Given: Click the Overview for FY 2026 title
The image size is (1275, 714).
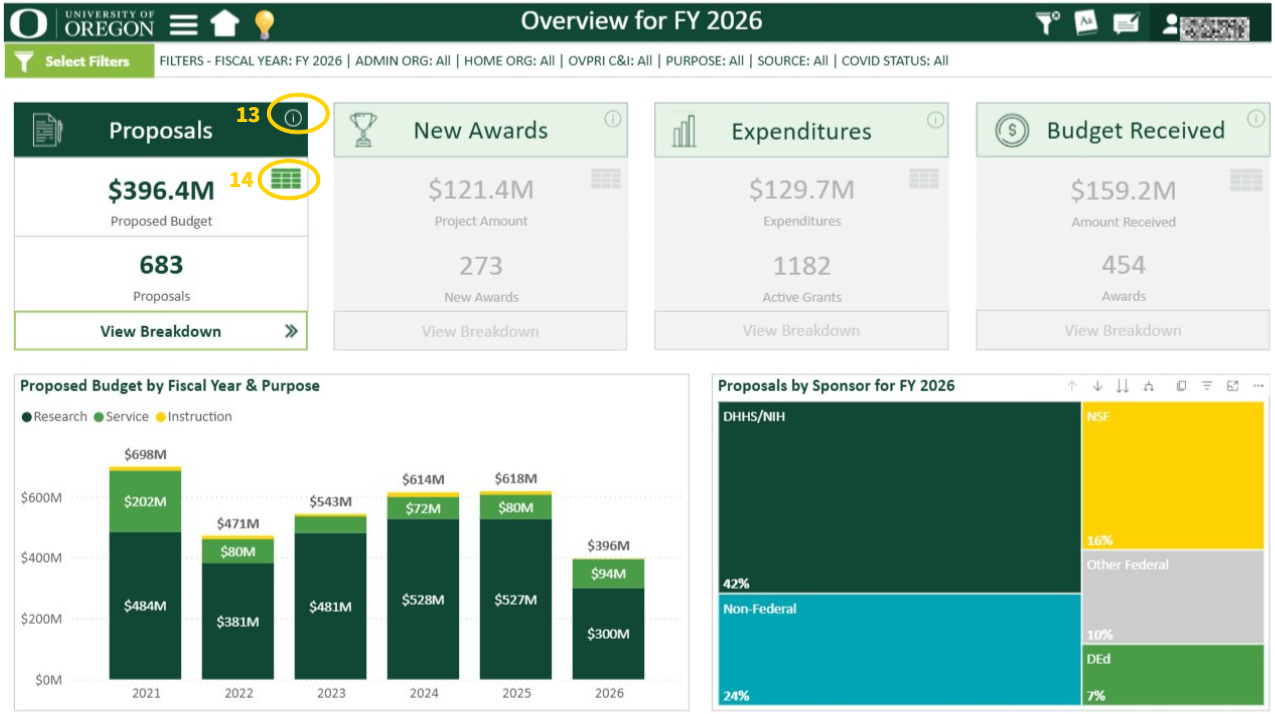Looking at the screenshot, I should pos(641,21).
